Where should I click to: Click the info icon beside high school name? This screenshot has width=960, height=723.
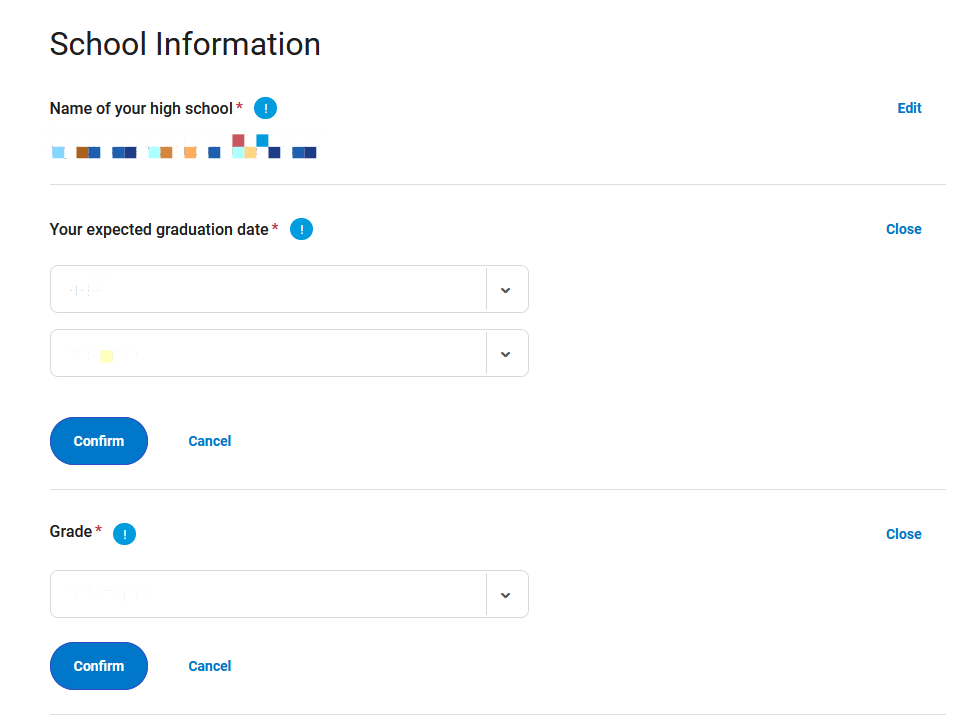[x=265, y=108]
